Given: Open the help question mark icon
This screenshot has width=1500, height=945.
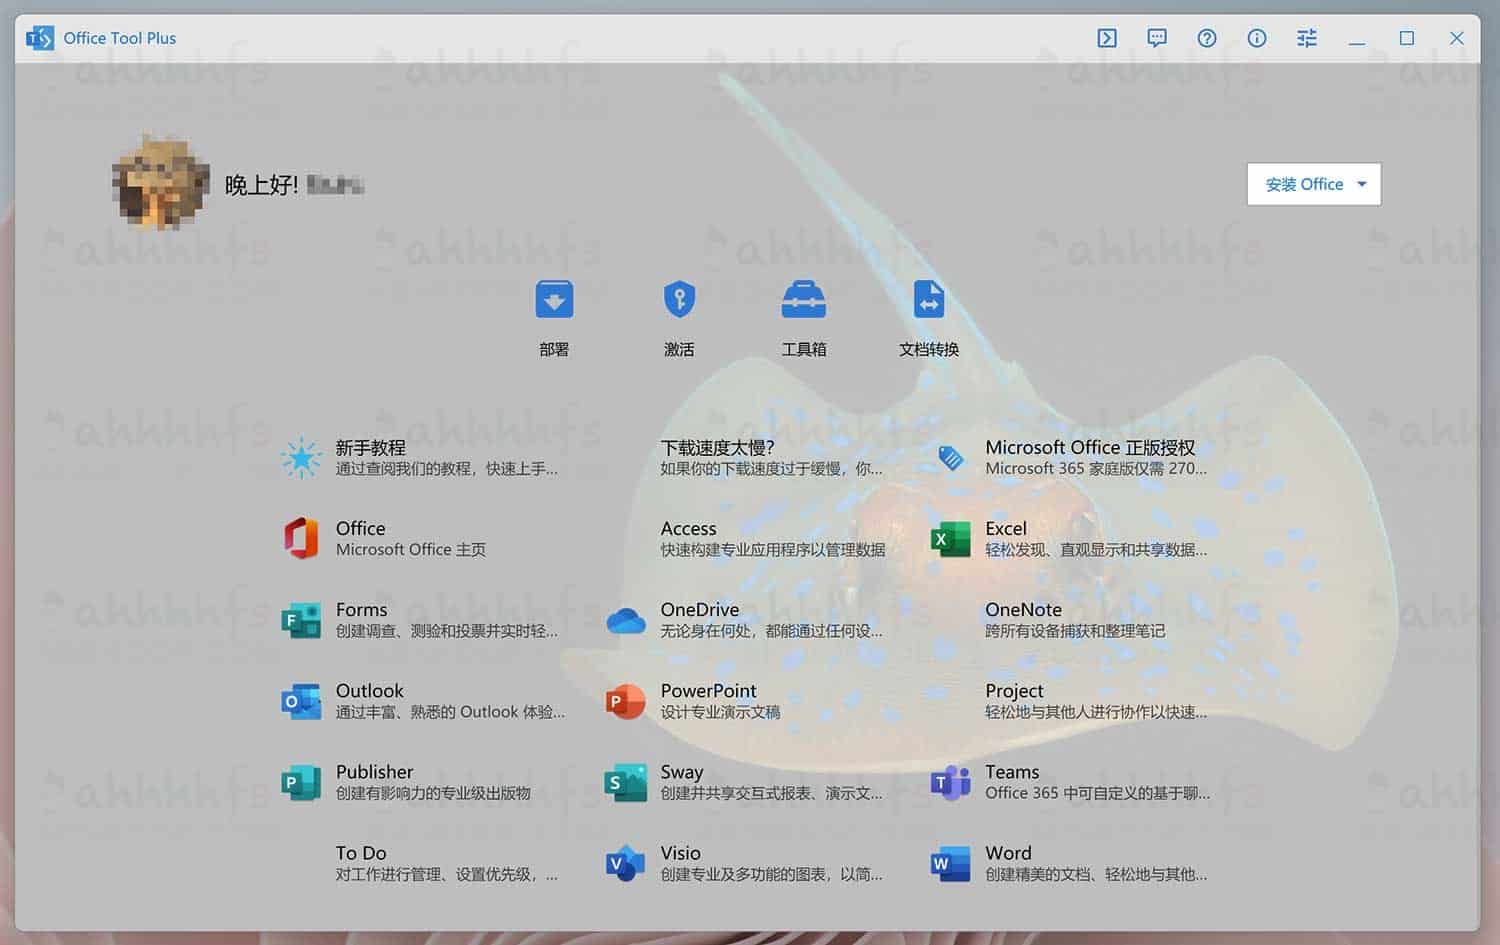Looking at the screenshot, I should [x=1207, y=38].
